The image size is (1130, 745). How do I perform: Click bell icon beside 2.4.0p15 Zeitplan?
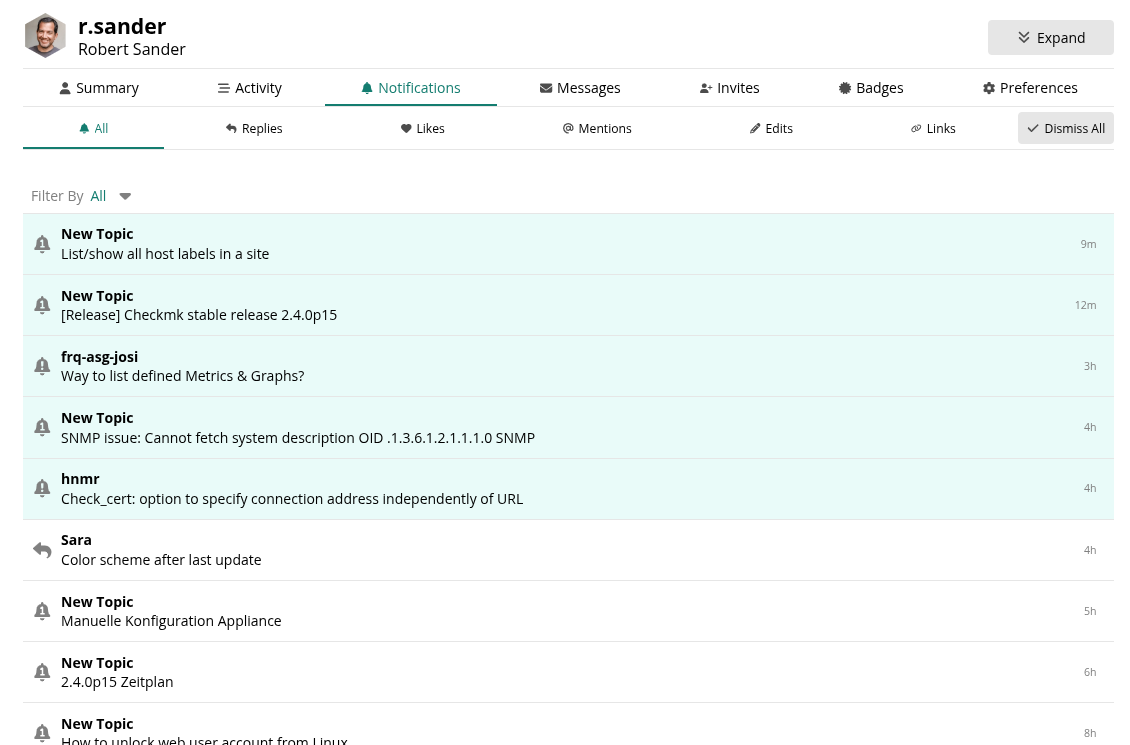42,672
